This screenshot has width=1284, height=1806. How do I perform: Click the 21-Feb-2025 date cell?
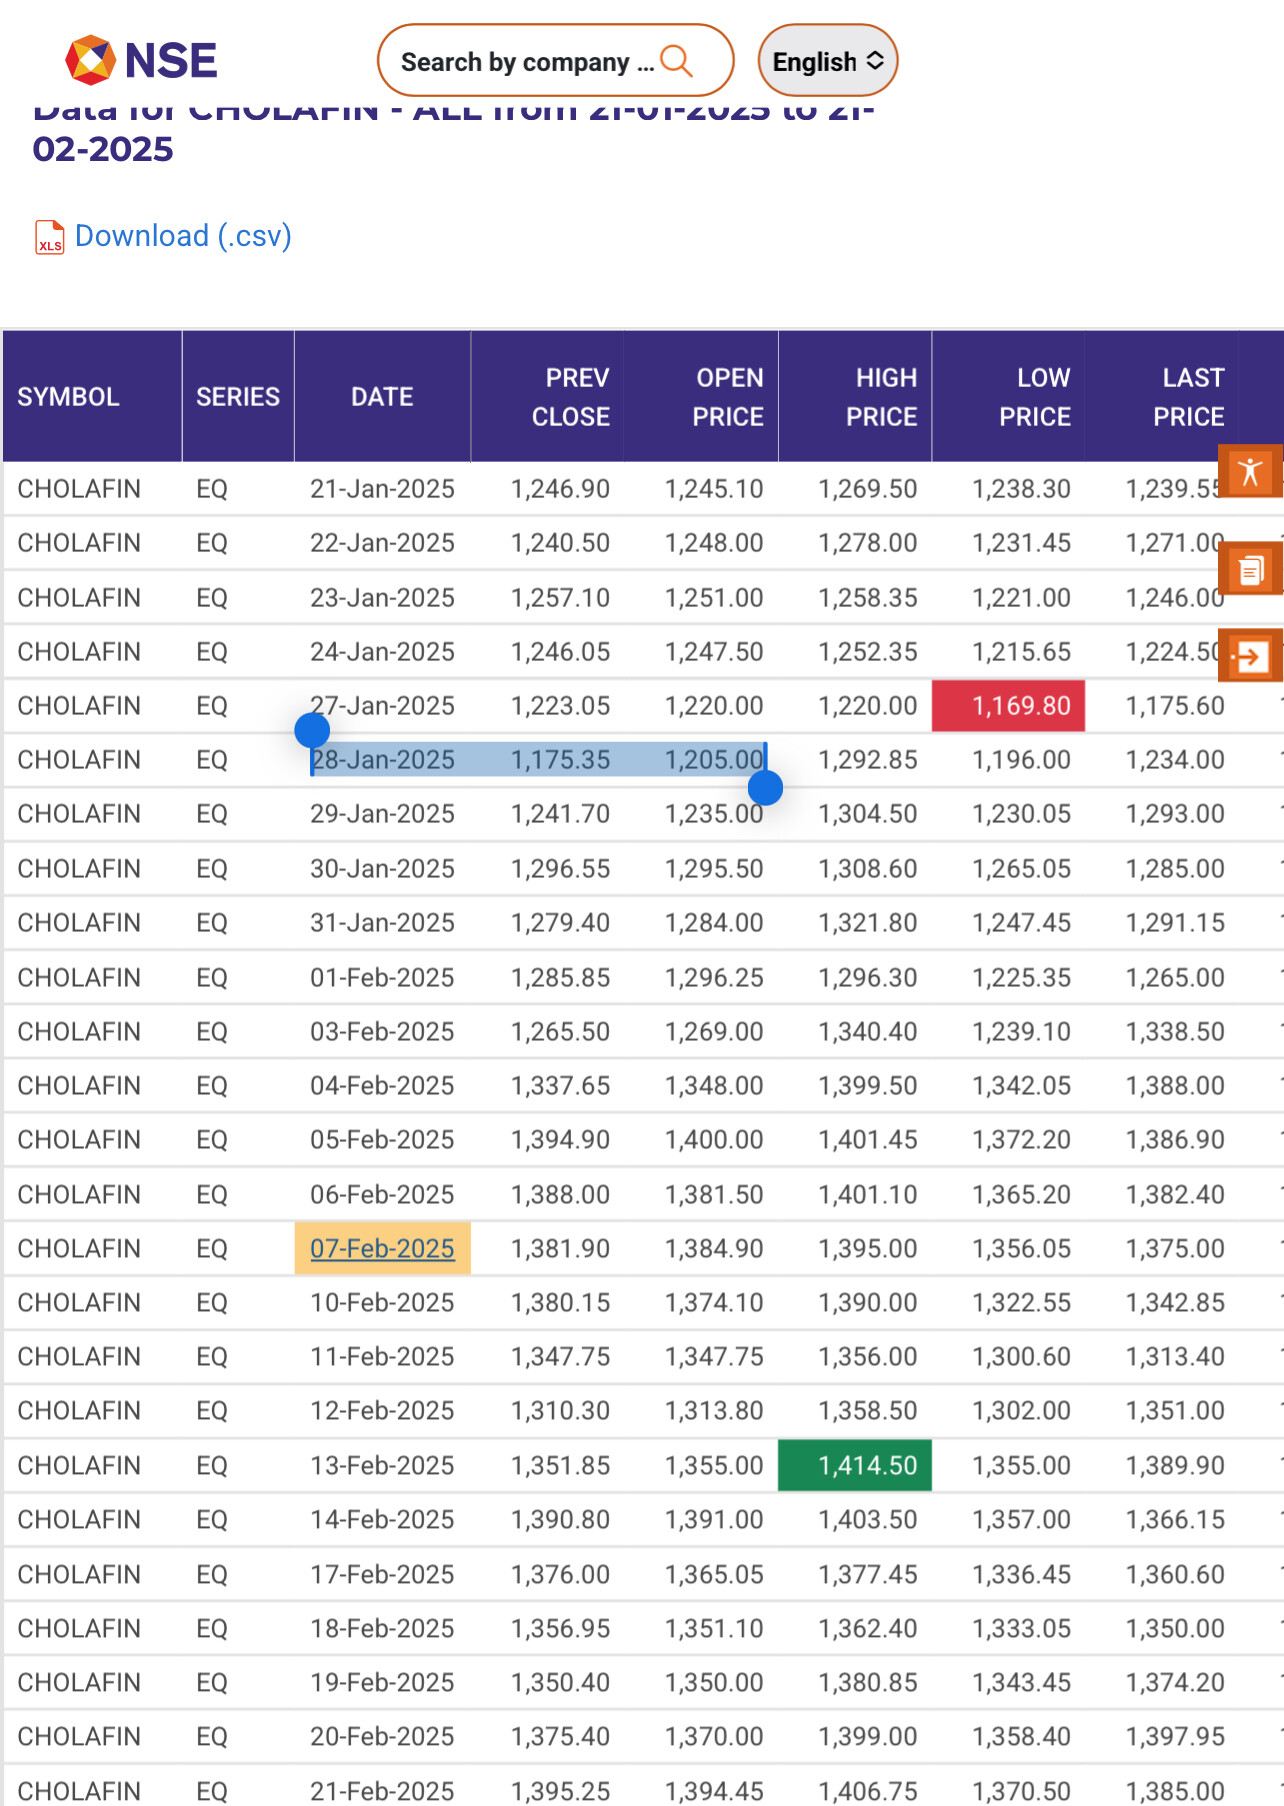(x=382, y=1791)
